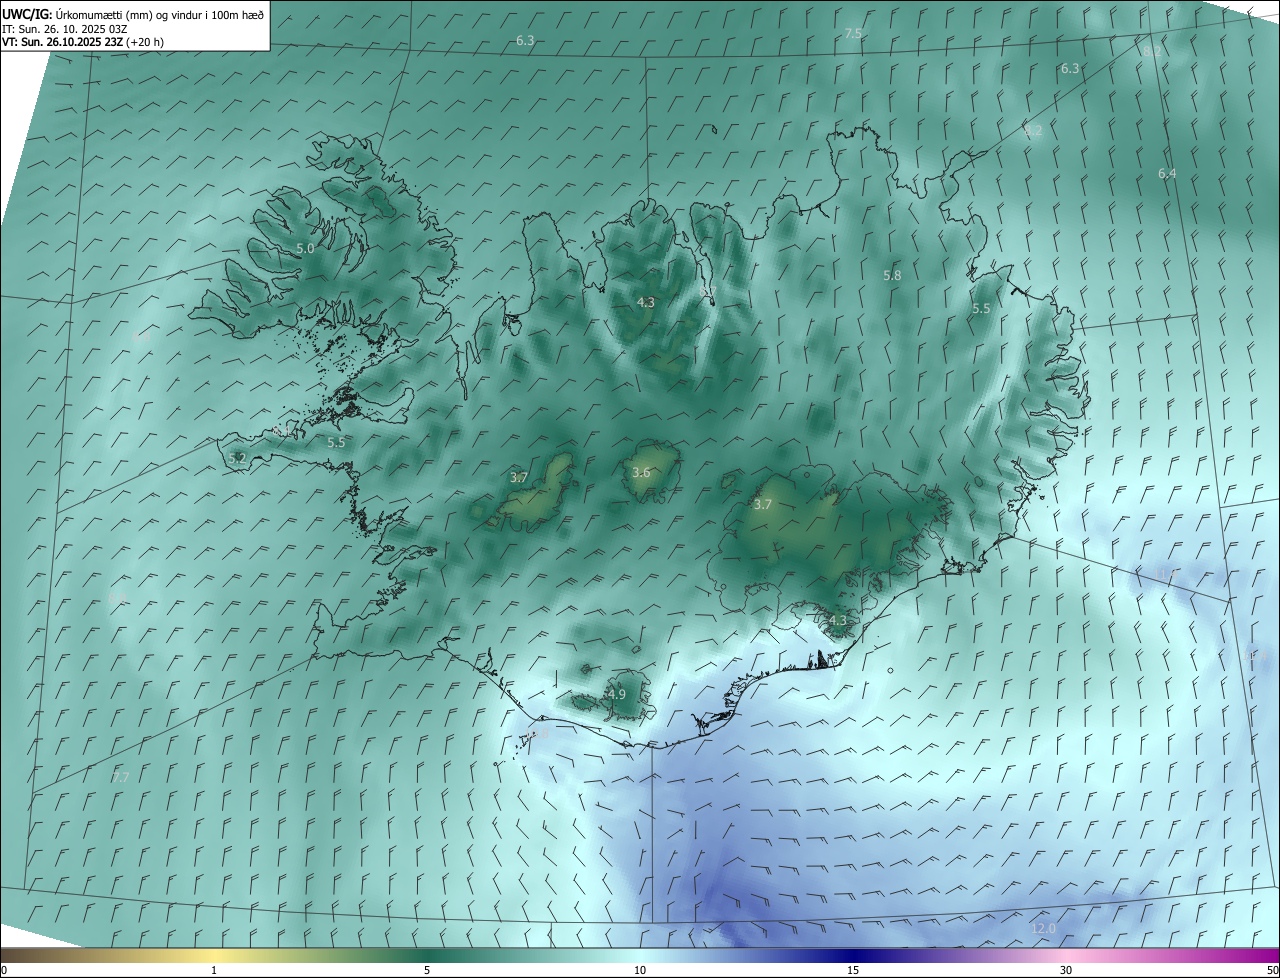Click the color scale tick label 10

click(x=640, y=970)
